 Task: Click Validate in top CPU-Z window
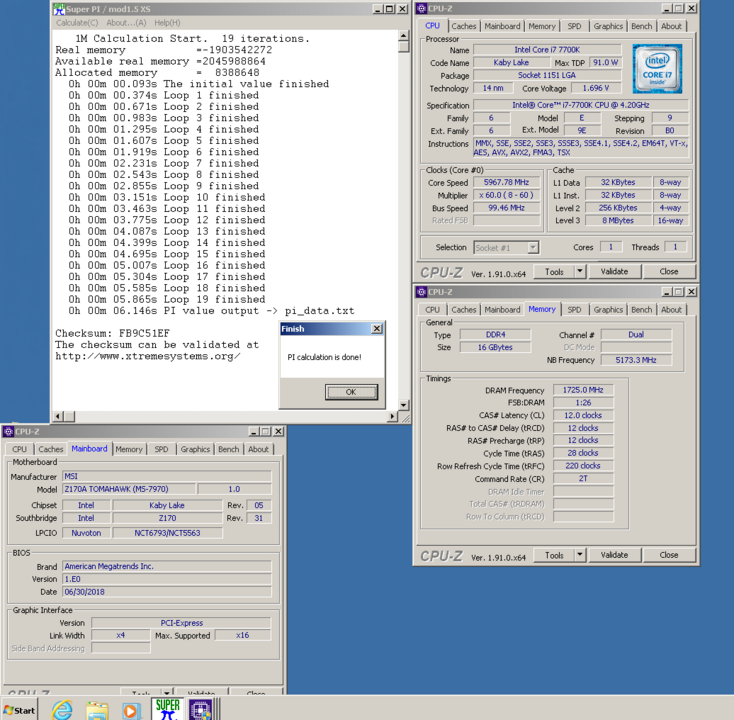614,272
